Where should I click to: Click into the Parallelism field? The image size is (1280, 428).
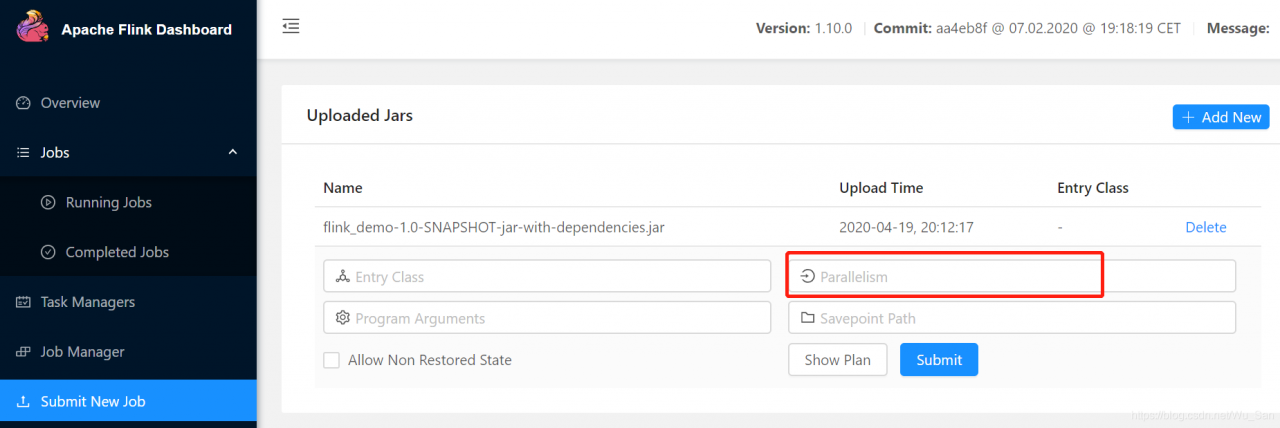(1011, 276)
